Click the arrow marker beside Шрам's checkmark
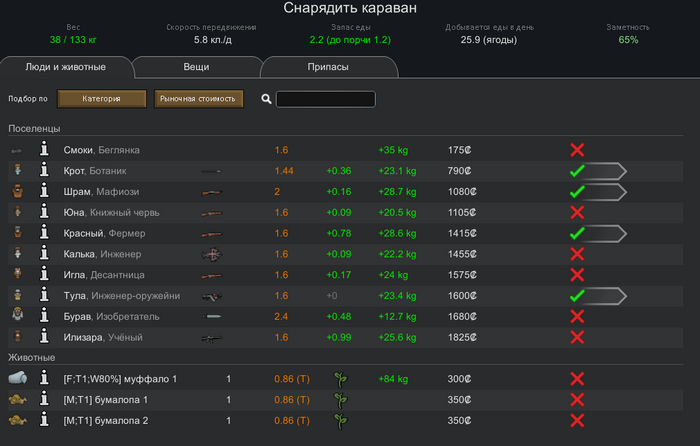 (607, 192)
